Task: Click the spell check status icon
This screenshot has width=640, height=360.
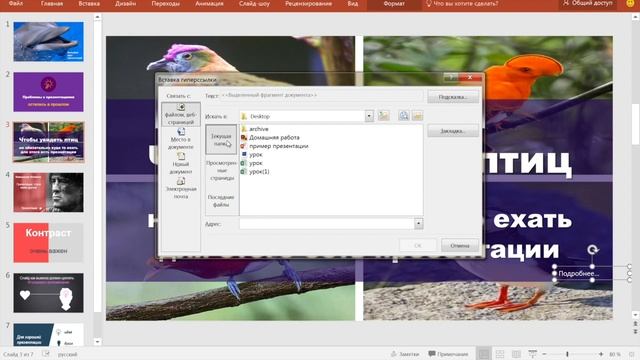Action: click(46, 354)
